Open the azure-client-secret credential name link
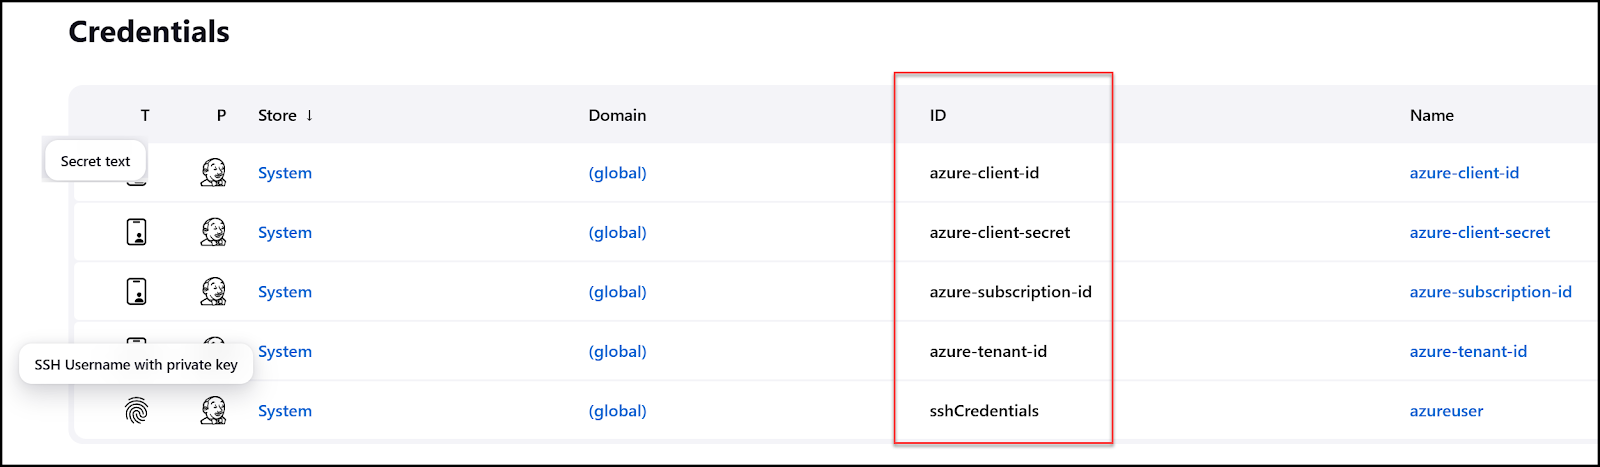The width and height of the screenshot is (1600, 467). tap(1480, 232)
